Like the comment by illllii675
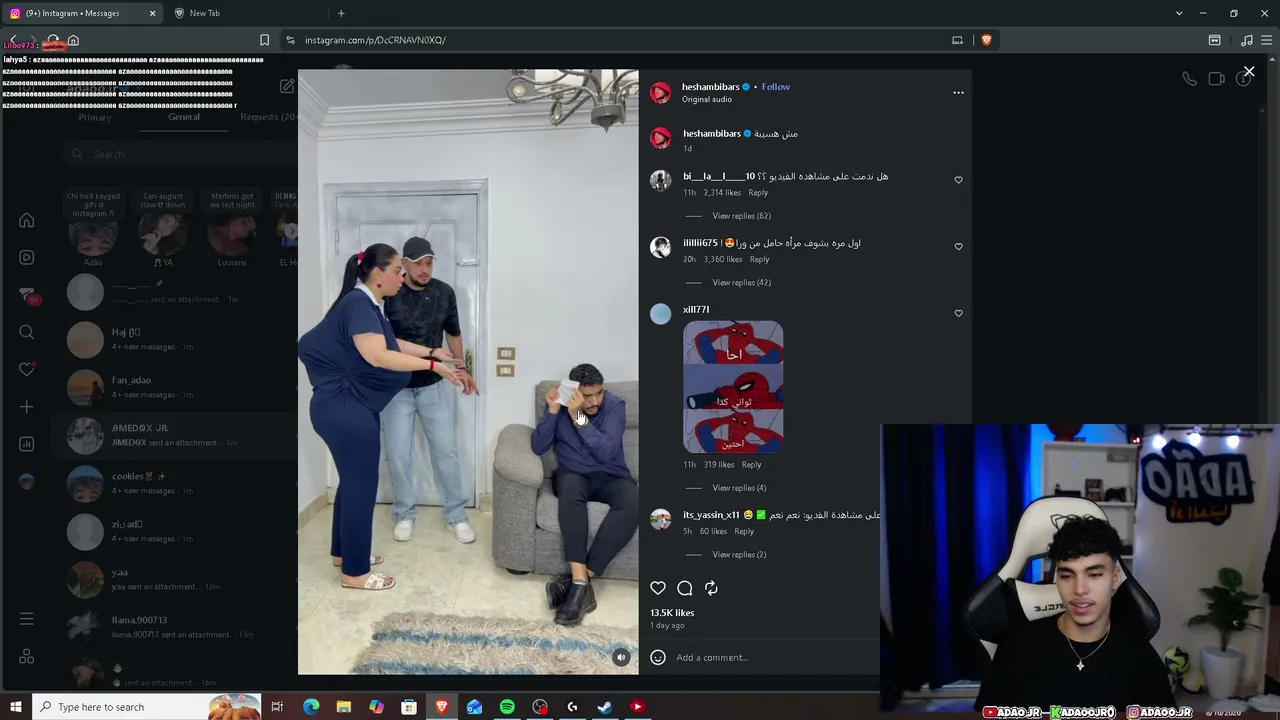The width and height of the screenshot is (1280, 720). tap(958, 246)
